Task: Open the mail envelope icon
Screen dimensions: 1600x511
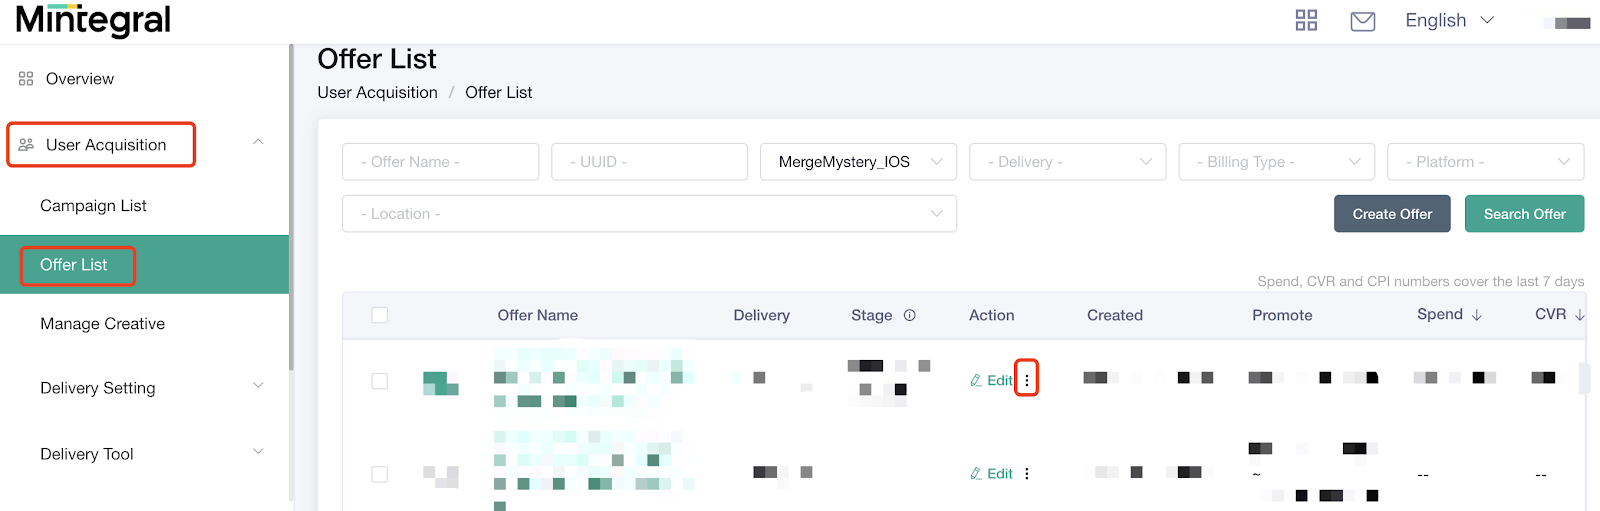Action: tap(1363, 21)
